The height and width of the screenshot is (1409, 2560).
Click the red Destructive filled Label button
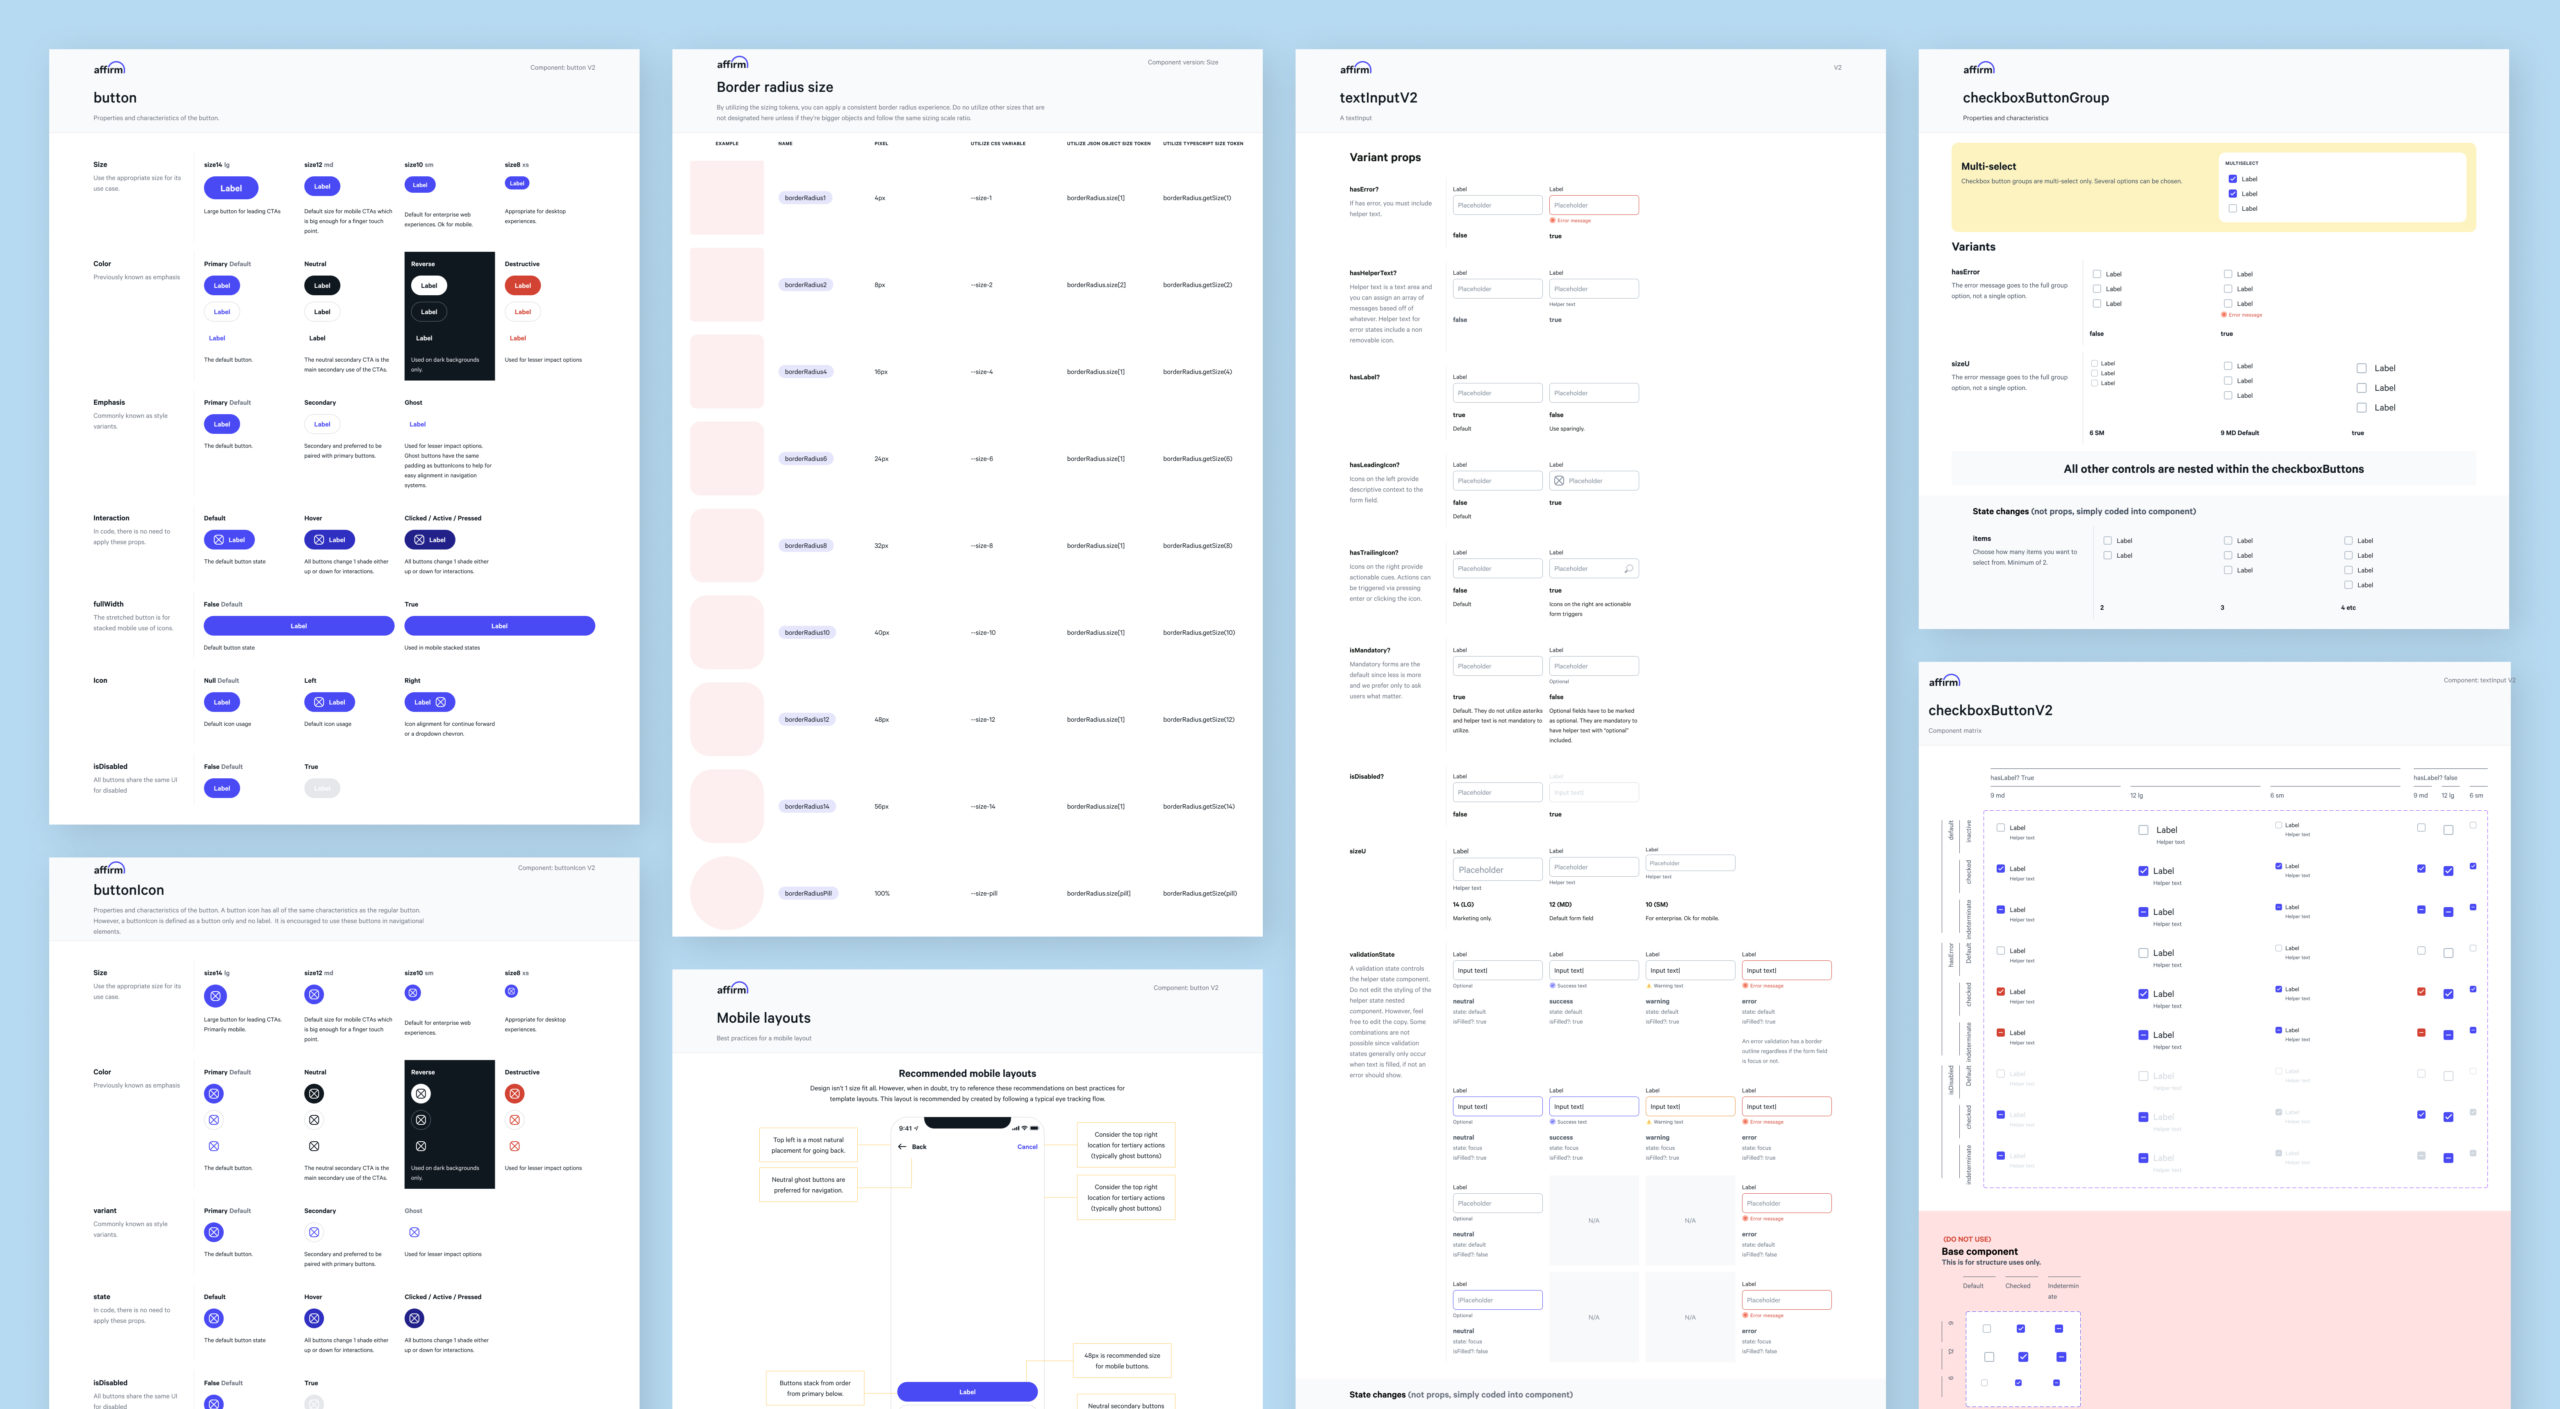(522, 286)
